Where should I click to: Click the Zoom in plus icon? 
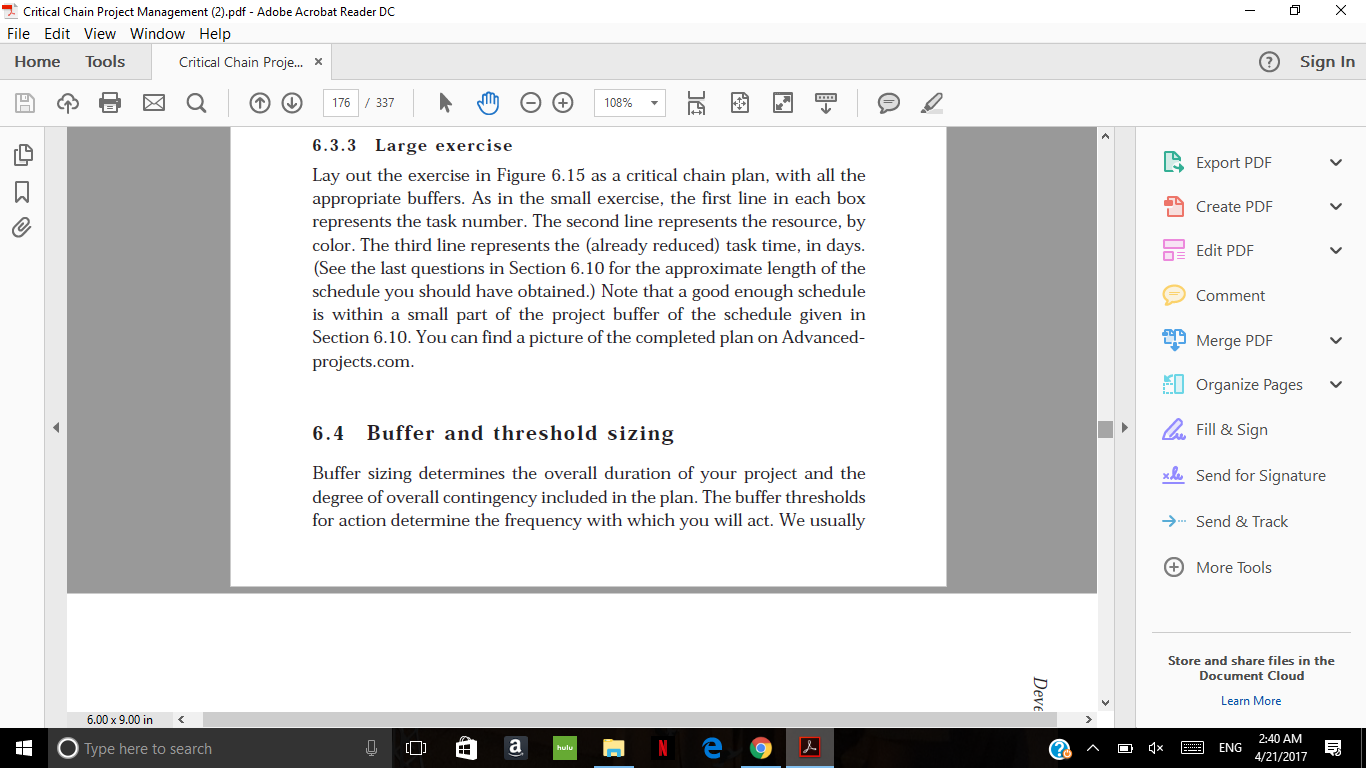[563, 103]
